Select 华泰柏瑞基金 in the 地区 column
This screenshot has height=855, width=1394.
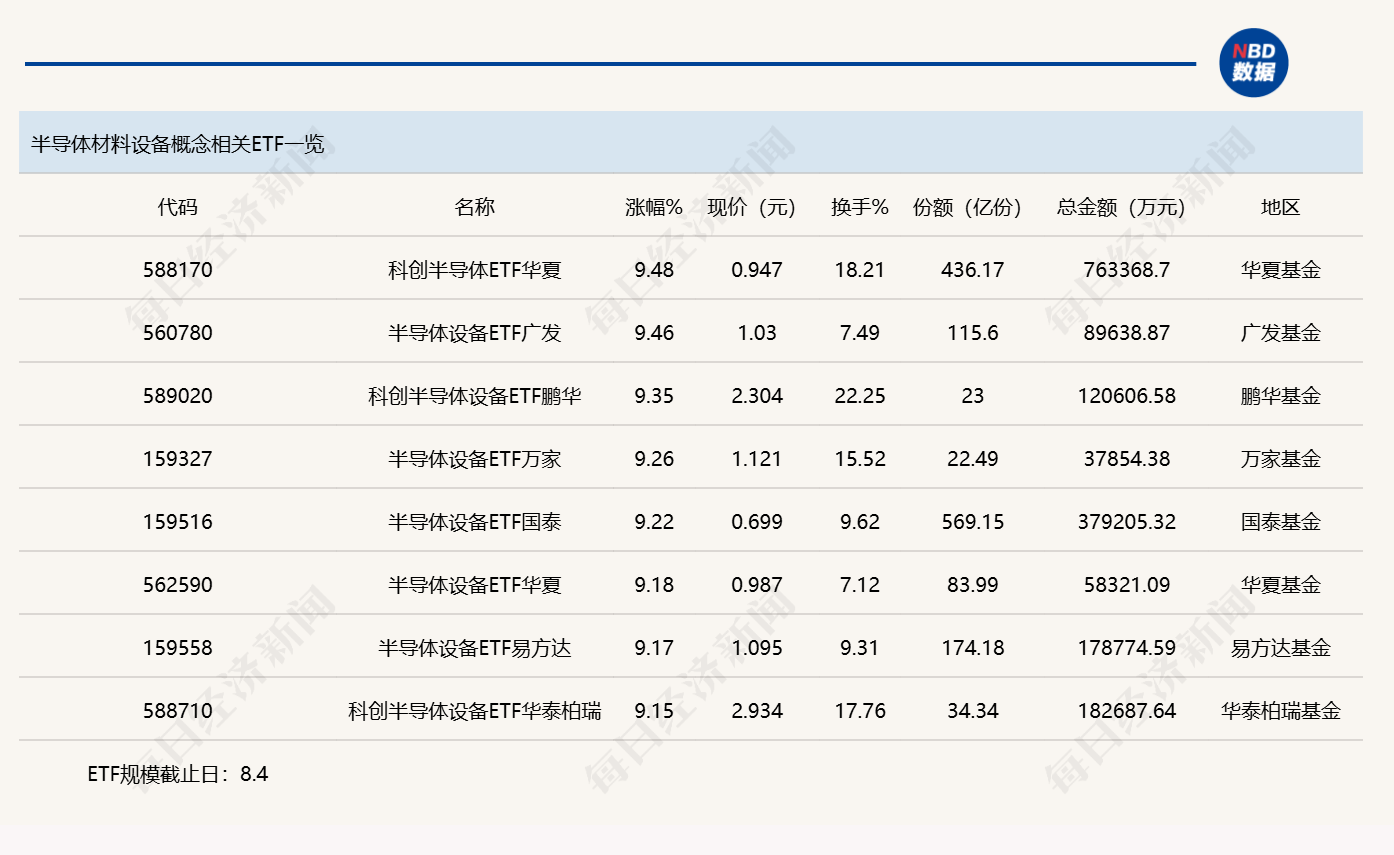(1281, 711)
